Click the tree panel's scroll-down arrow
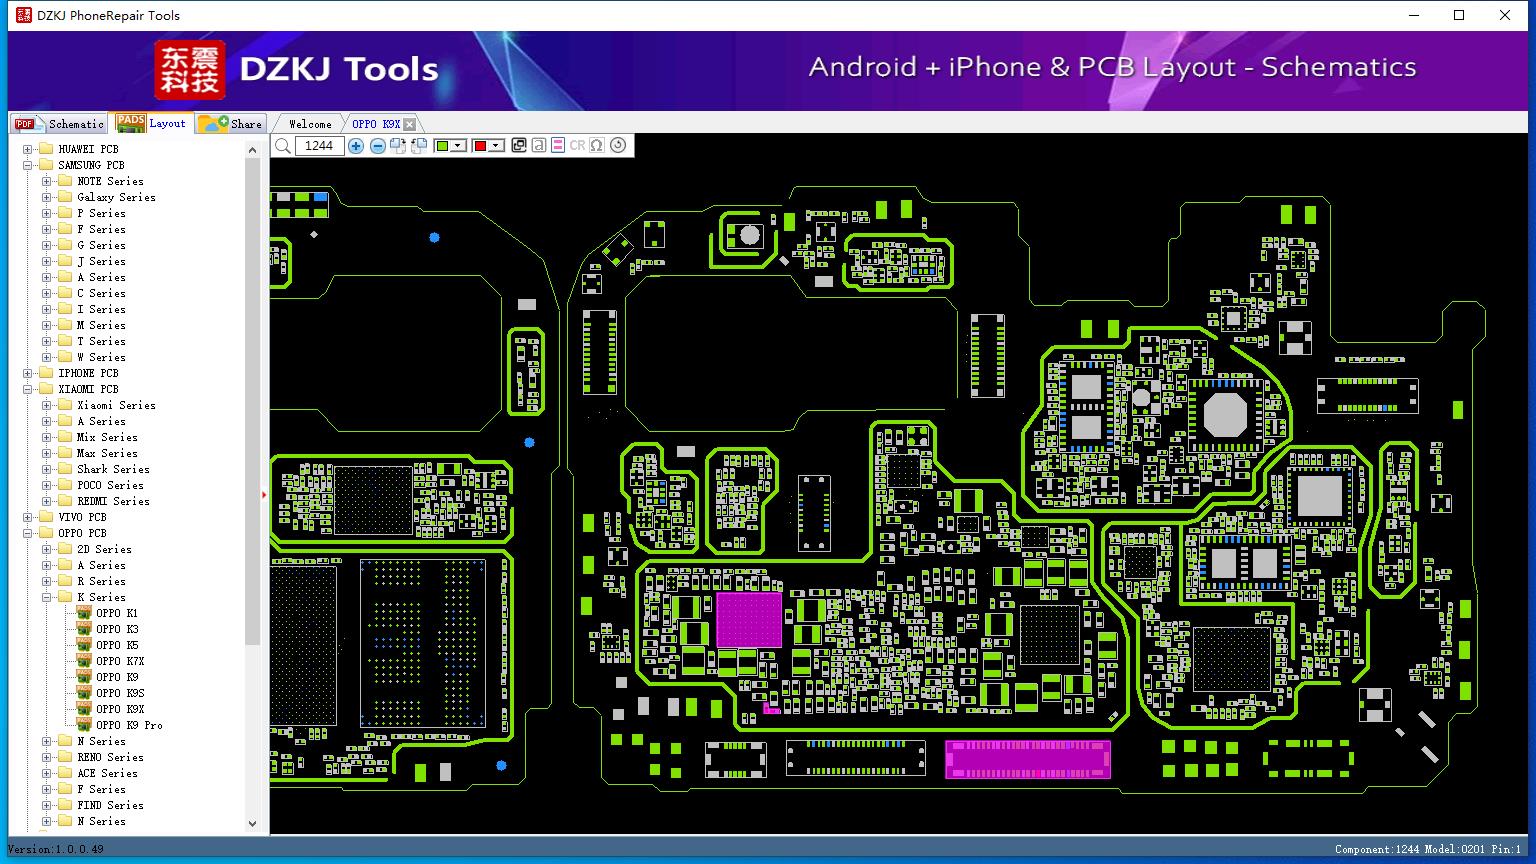Screen dimensions: 1536x864 coord(252,823)
